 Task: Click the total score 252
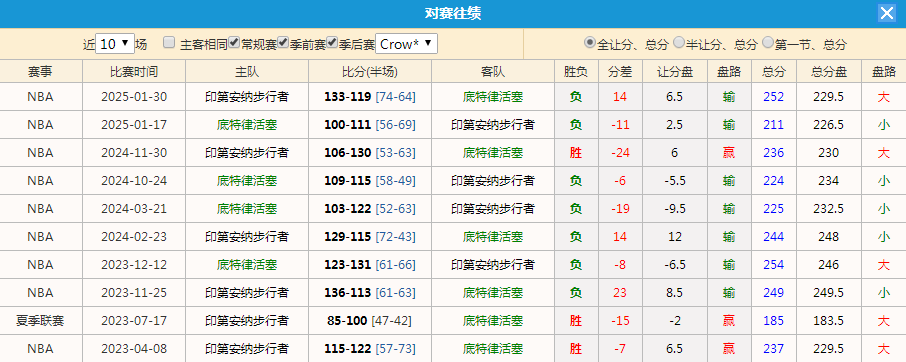pos(774,96)
